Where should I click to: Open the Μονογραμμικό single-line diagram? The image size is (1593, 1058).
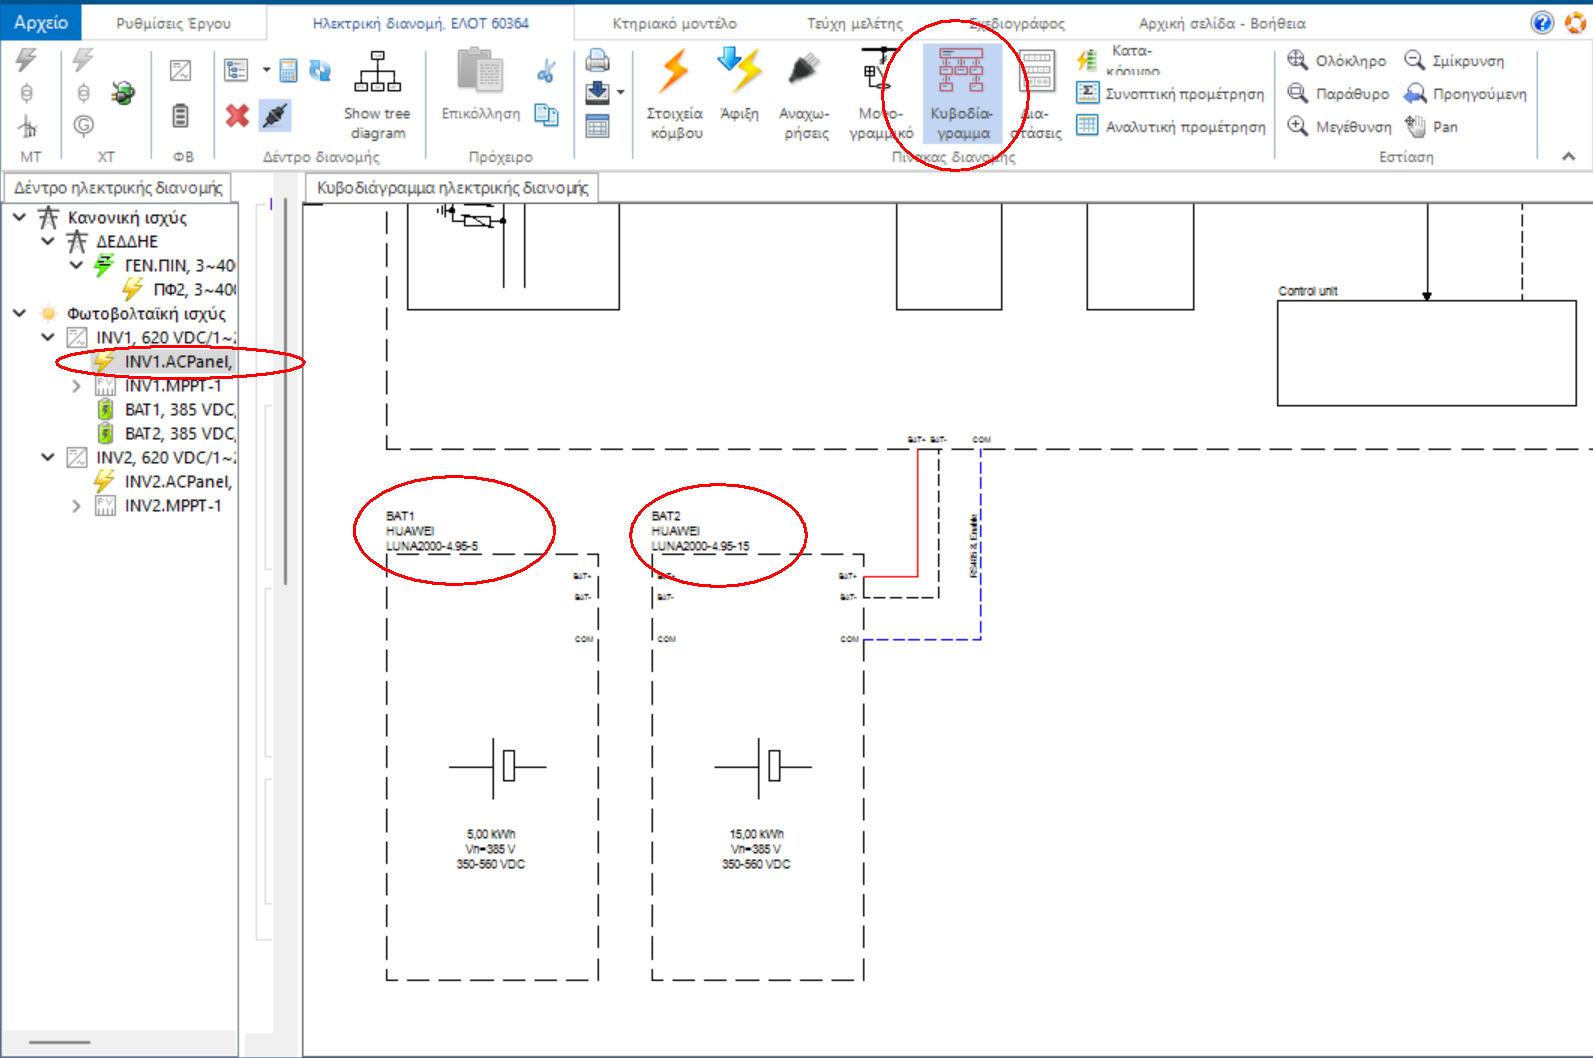(x=880, y=96)
